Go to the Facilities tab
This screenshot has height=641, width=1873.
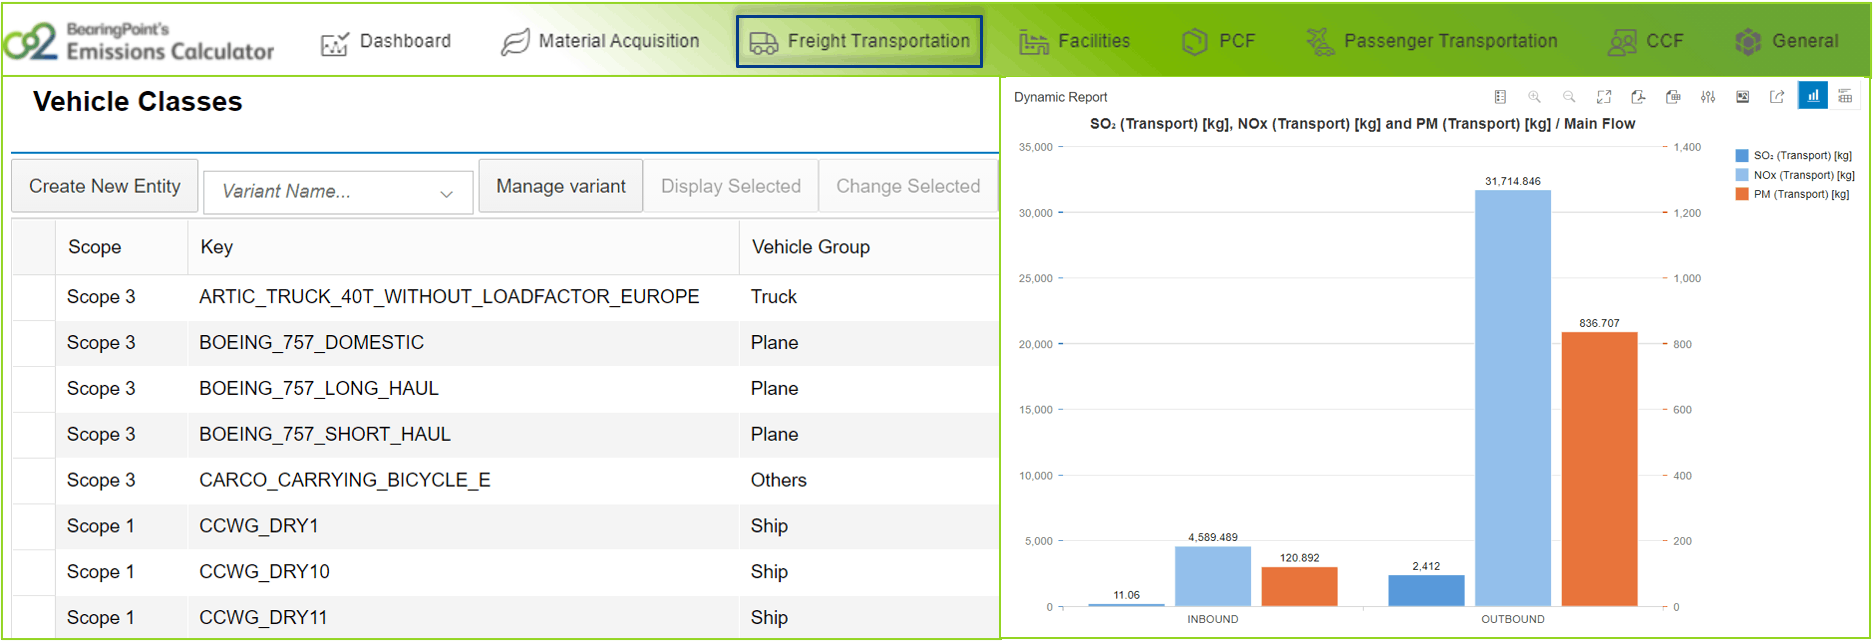tap(1075, 42)
